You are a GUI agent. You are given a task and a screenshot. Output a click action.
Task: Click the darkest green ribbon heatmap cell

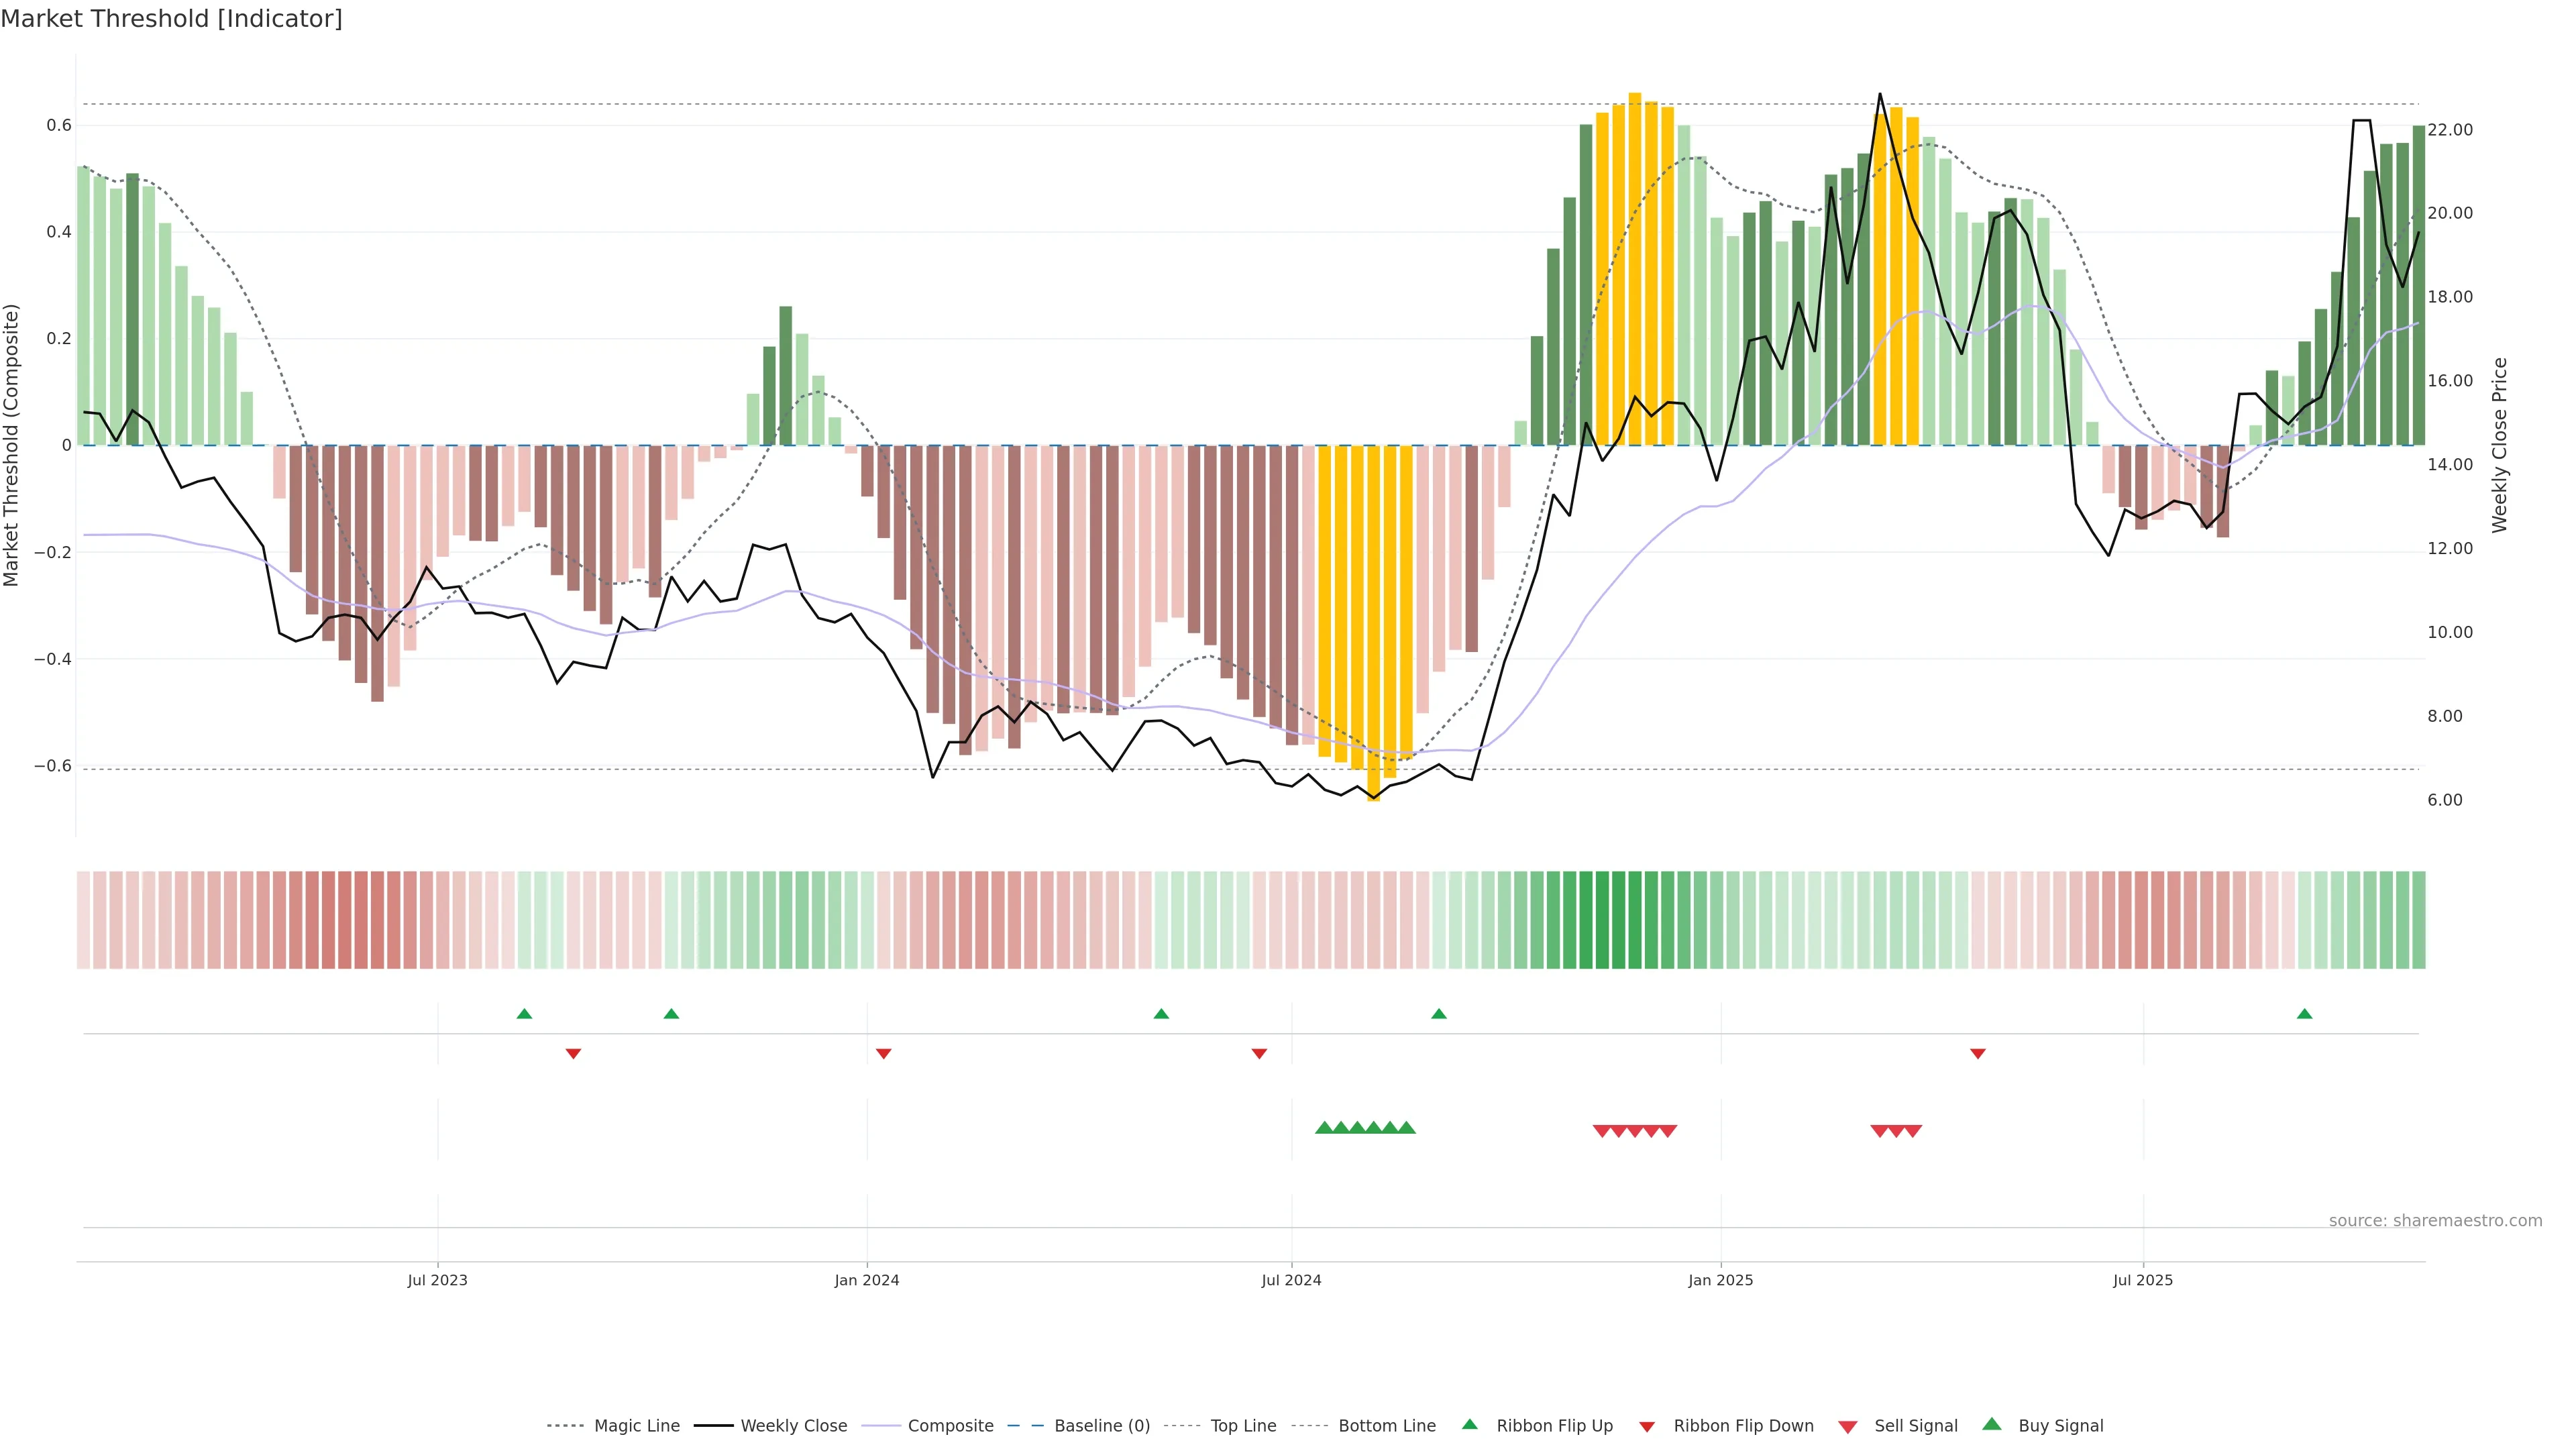point(1602,920)
